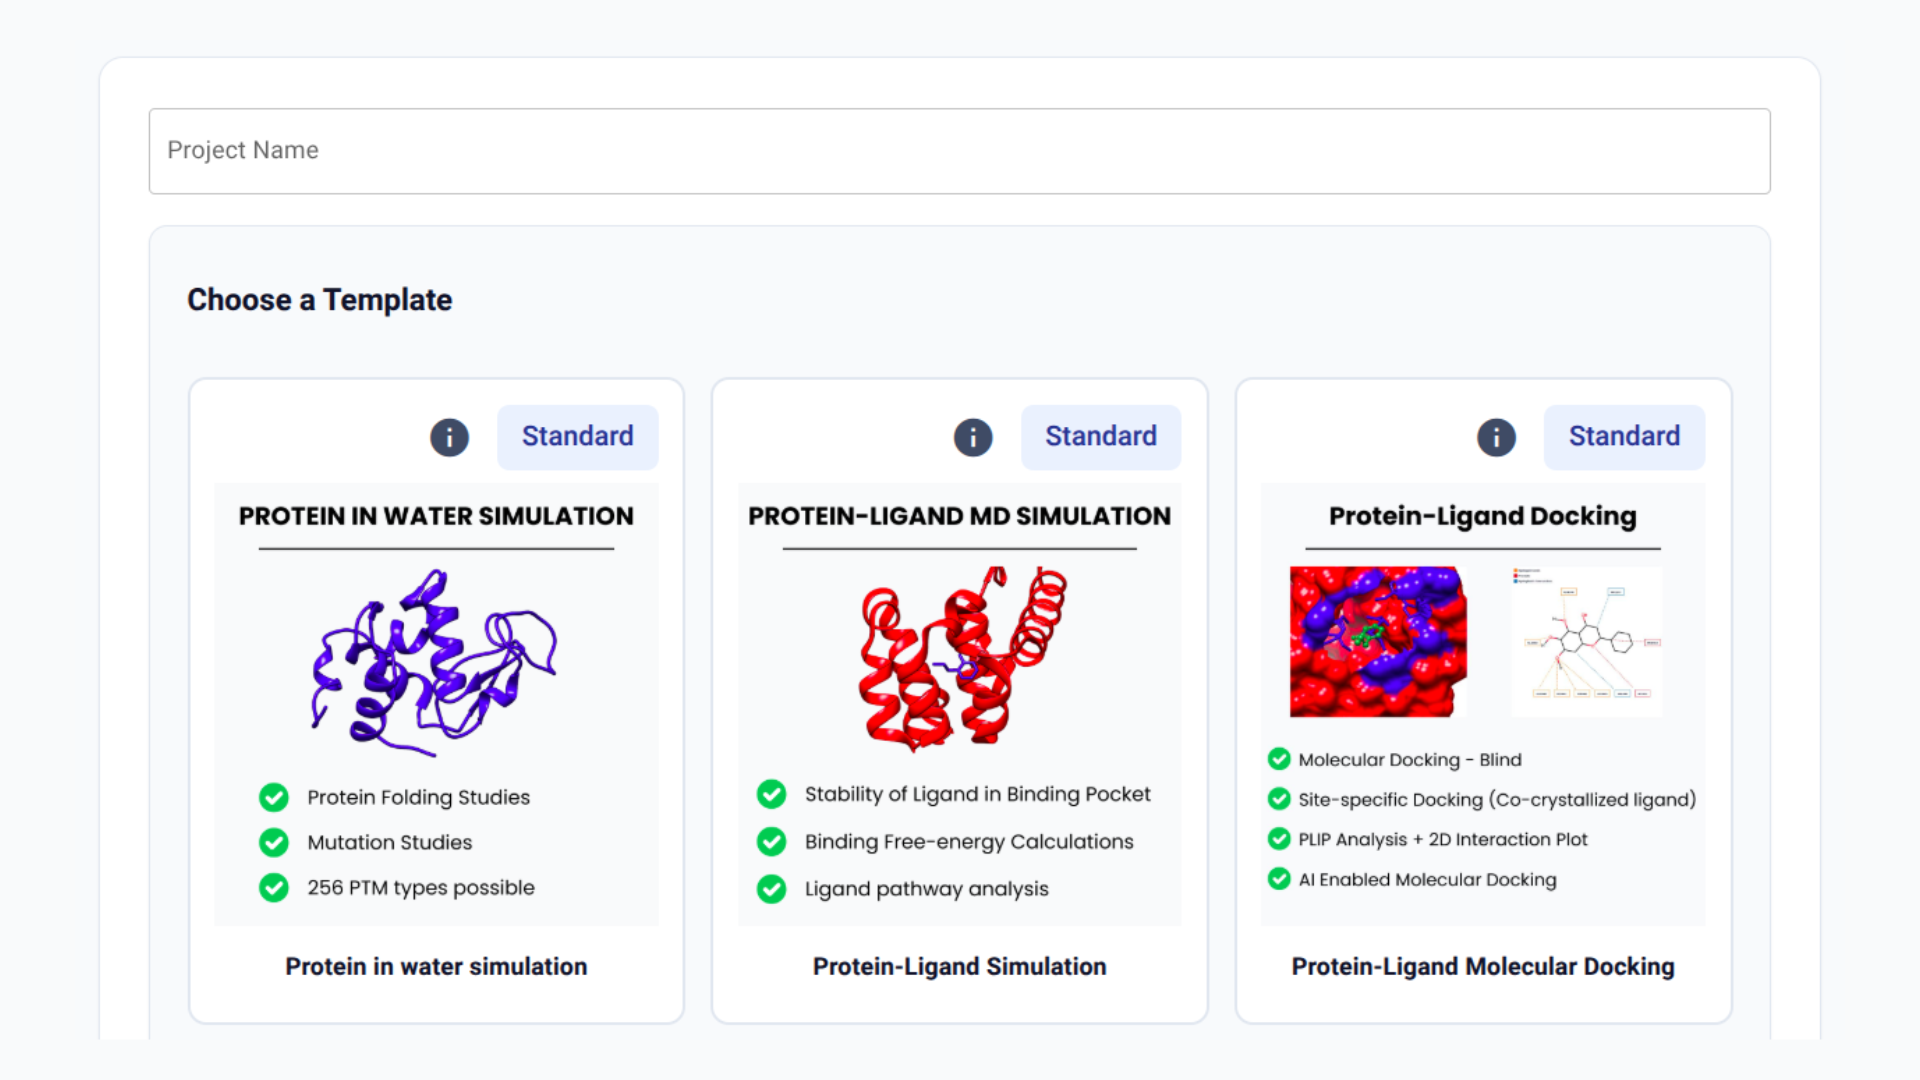Click check icon beside AI Enabled Molecular Docking
This screenshot has width=1920, height=1080.
point(1278,879)
